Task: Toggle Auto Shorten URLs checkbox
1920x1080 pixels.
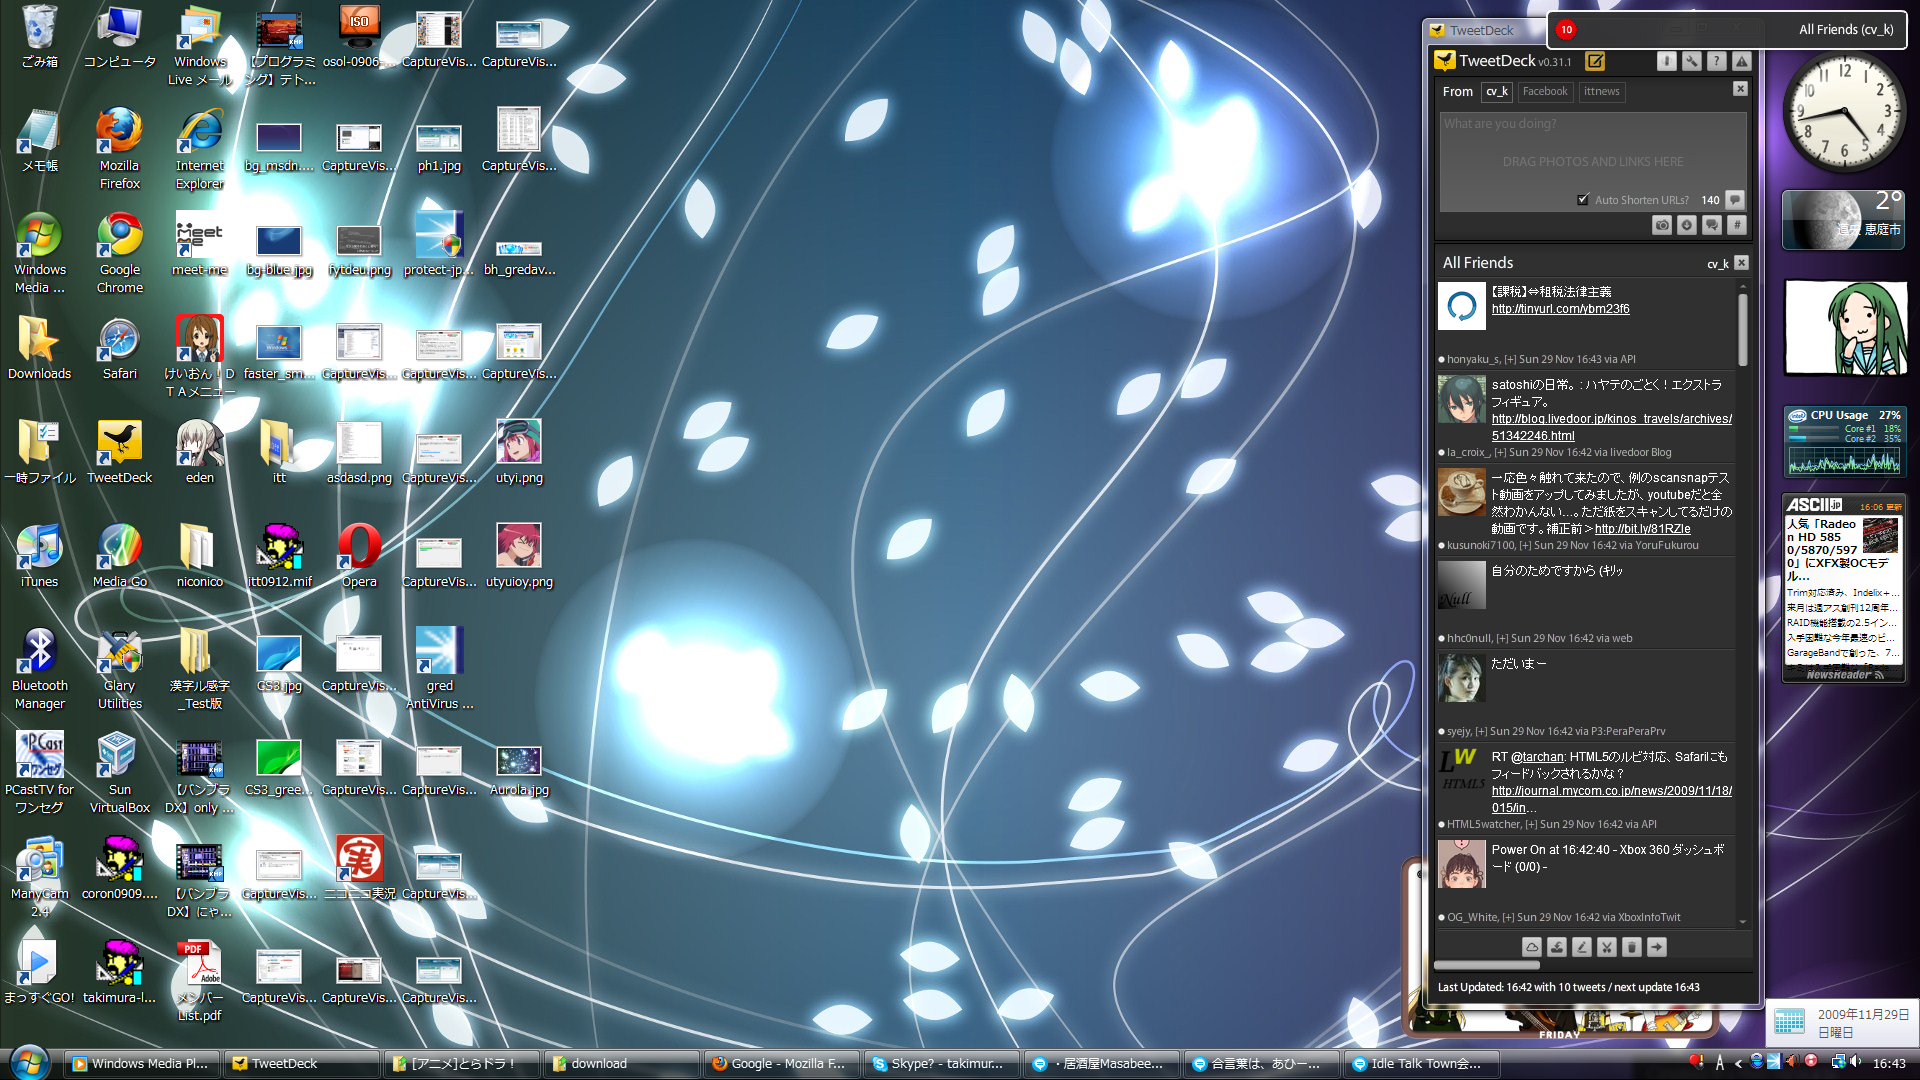Action: 1583,200
